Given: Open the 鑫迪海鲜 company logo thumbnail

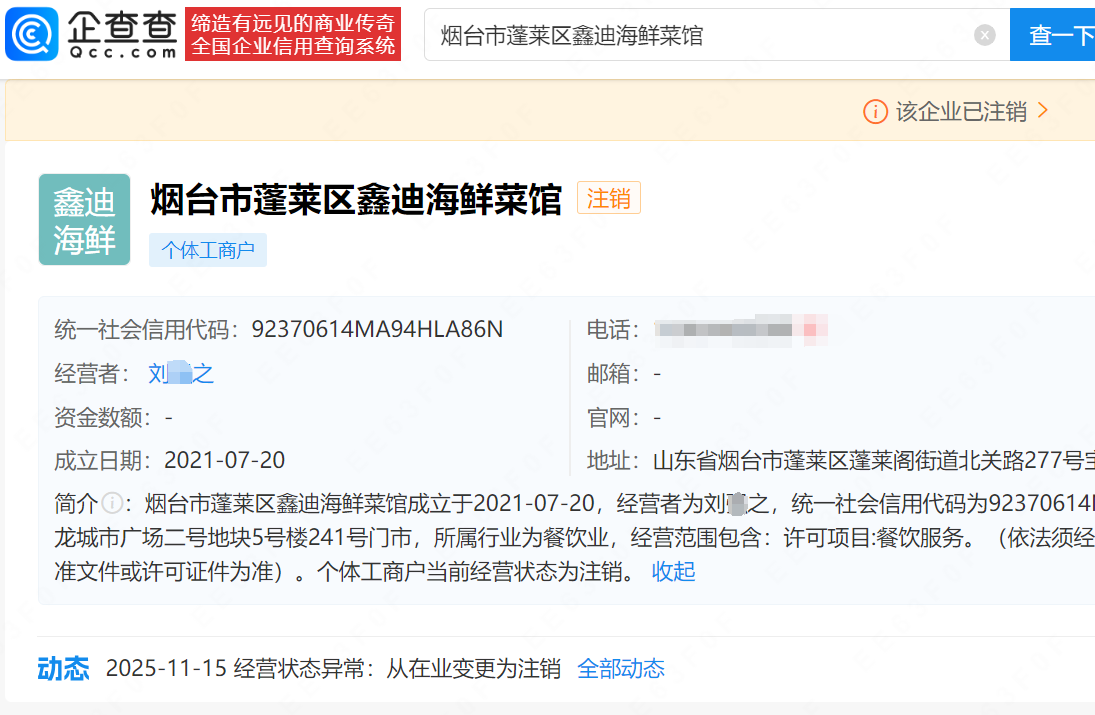Looking at the screenshot, I should (x=84, y=220).
